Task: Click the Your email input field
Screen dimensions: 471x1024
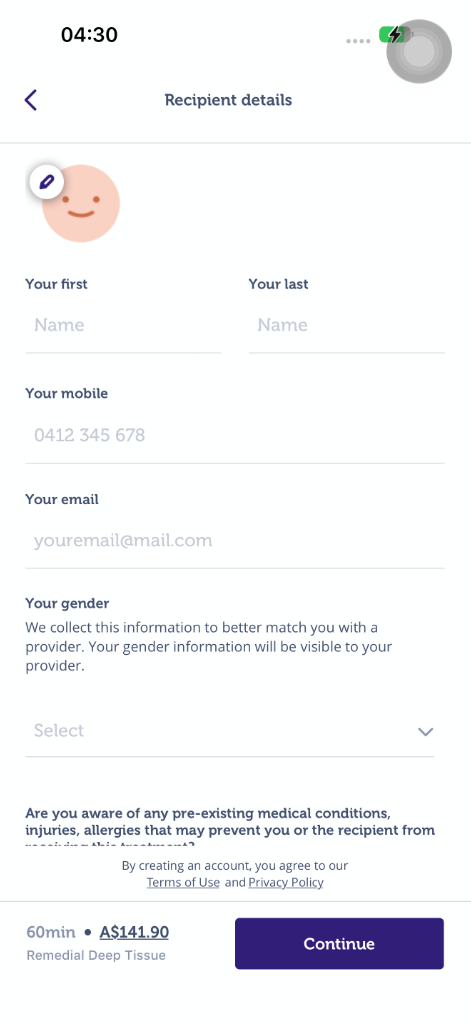Action: coord(235,541)
